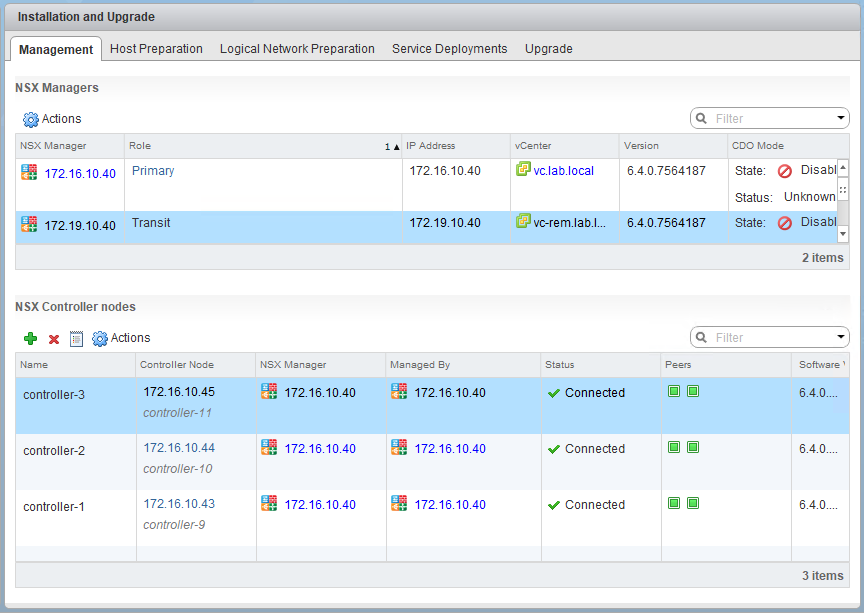Click the disabled state icon in the Primary manager row
Image resolution: width=864 pixels, height=613 pixels.
785,171
